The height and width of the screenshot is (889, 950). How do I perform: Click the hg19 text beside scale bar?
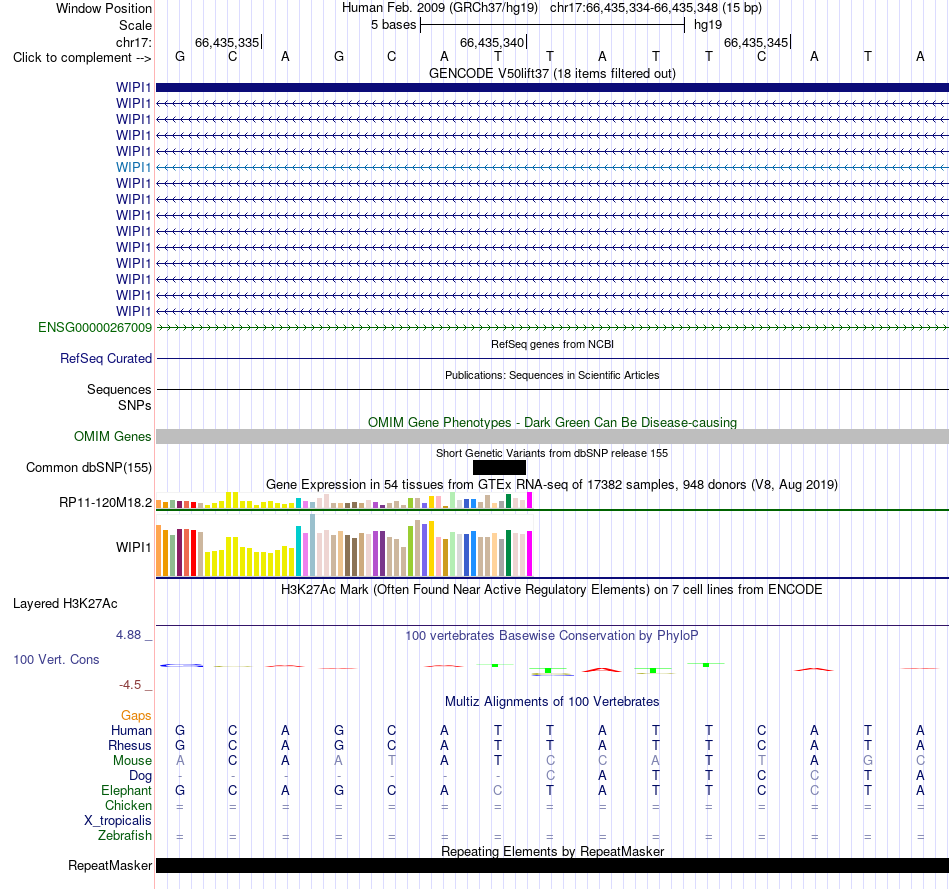708,25
